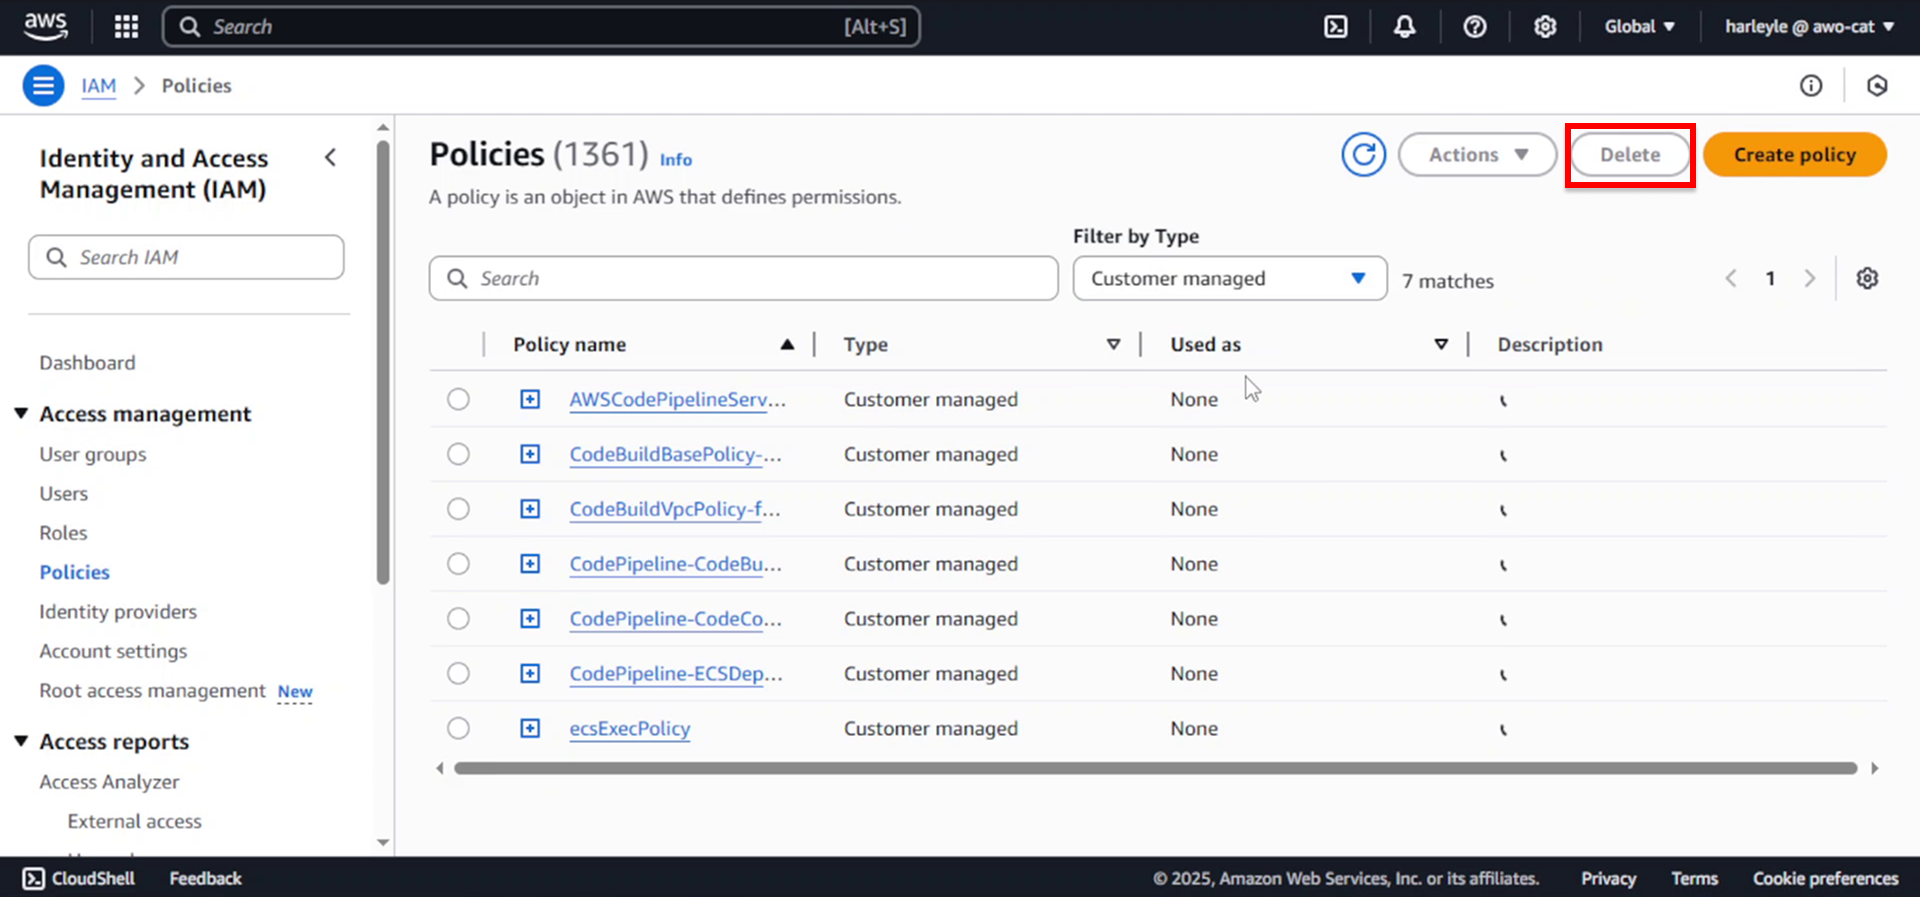Expand CodeBuildBasePolicy row details
1920x897 pixels.
530,455
